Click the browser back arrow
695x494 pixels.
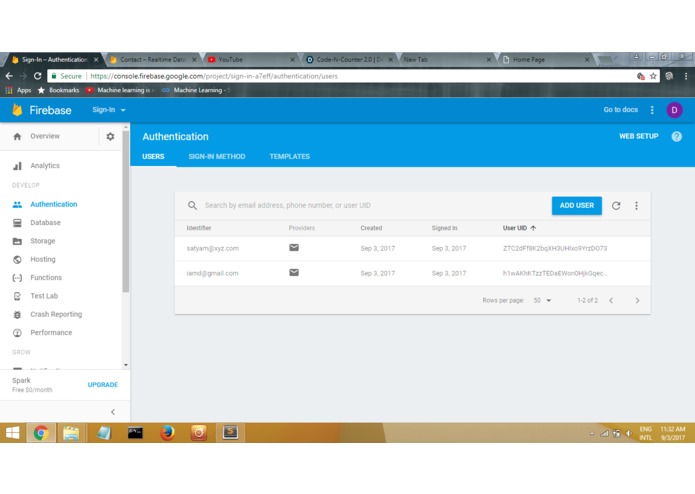[x=9, y=76]
